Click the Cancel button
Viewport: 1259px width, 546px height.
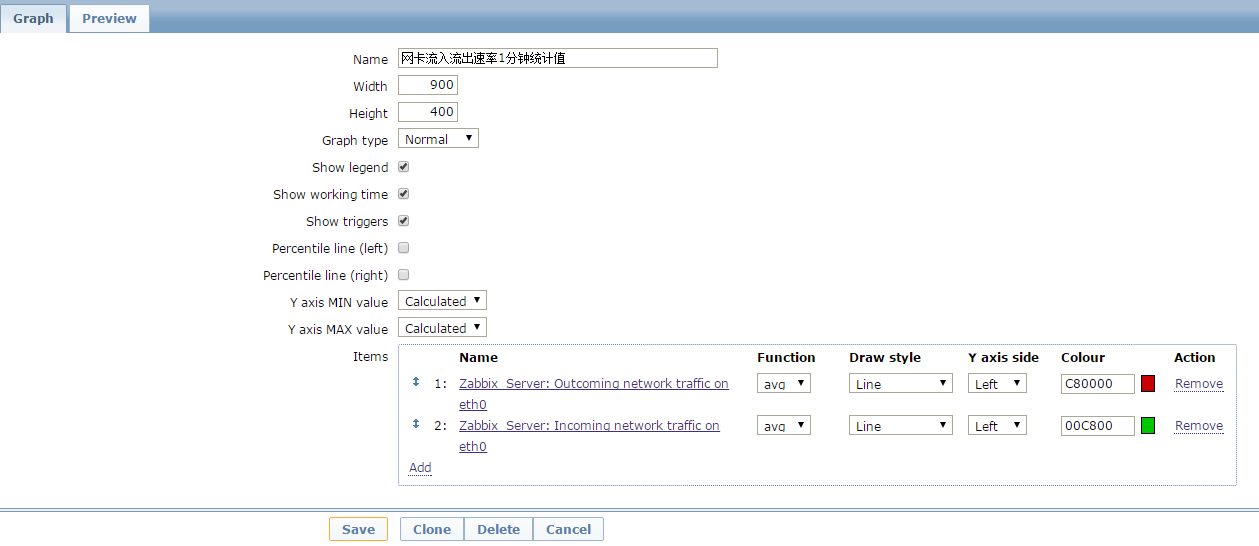click(x=568, y=529)
